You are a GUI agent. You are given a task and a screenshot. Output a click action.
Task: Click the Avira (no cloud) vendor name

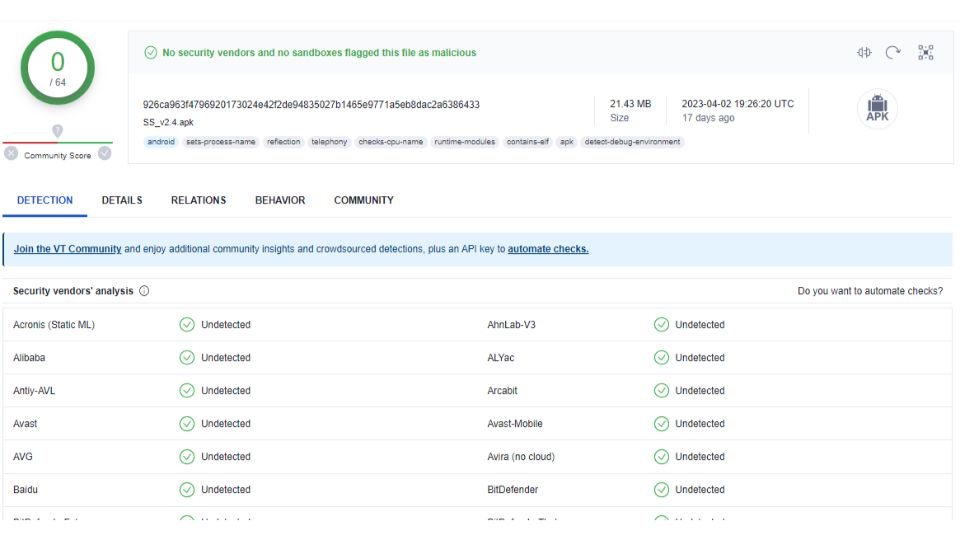pos(521,457)
